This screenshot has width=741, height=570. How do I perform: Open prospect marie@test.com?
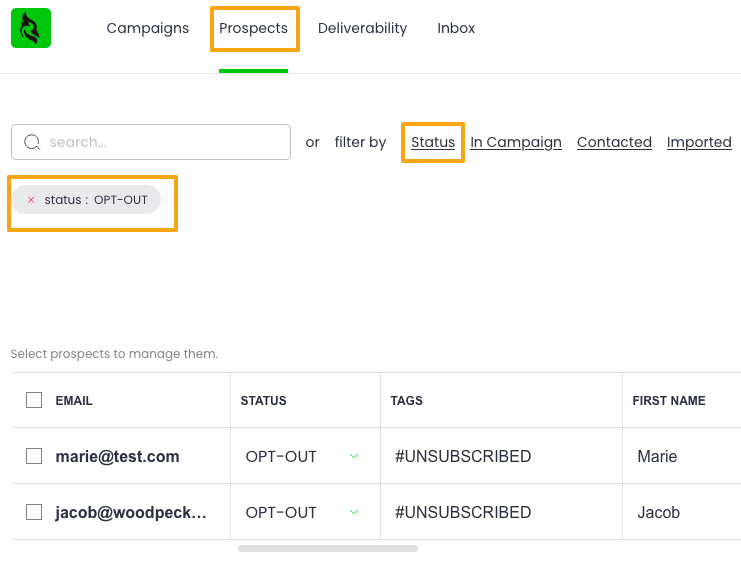[x=117, y=456]
